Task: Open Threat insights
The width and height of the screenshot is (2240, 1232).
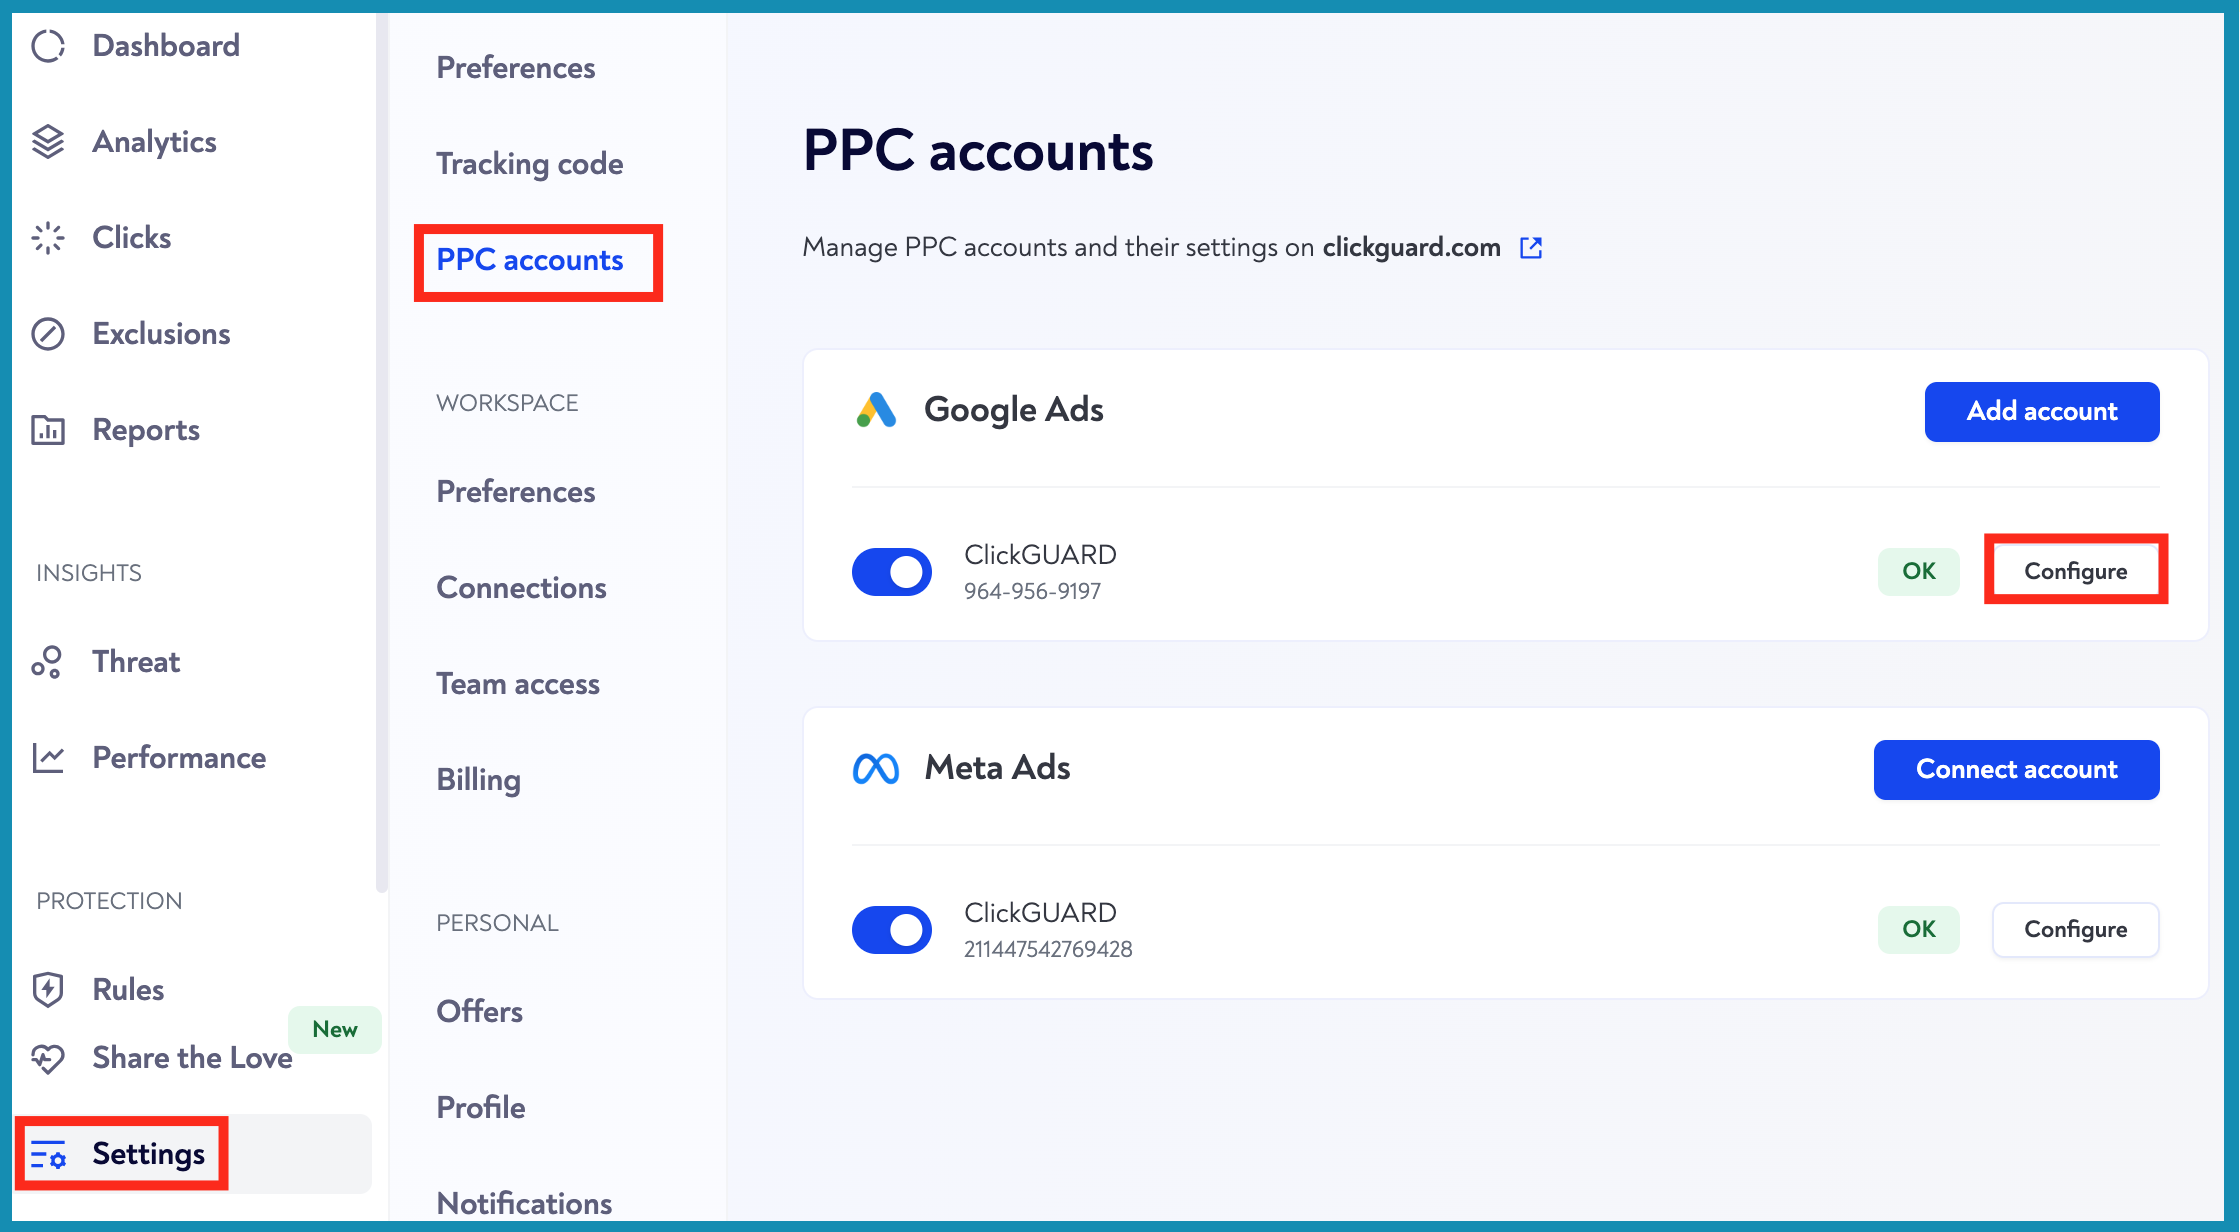Action: tap(136, 662)
